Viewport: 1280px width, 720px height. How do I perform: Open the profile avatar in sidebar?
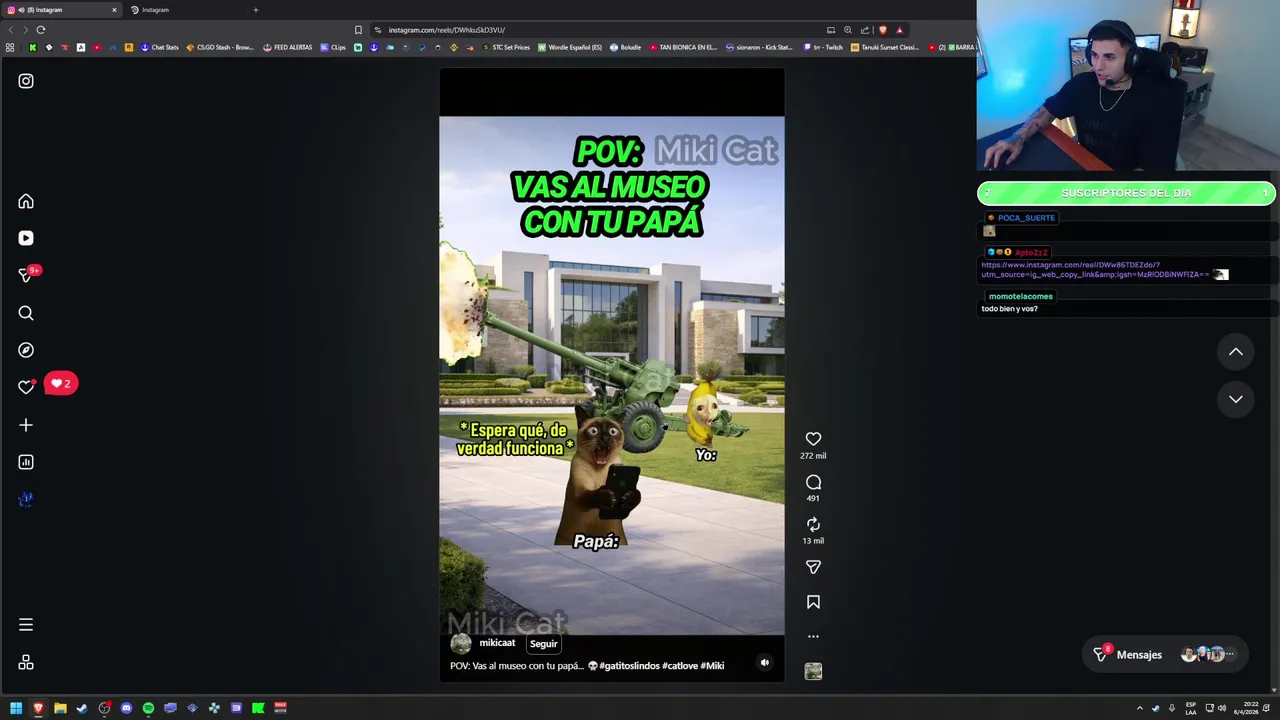[26, 499]
